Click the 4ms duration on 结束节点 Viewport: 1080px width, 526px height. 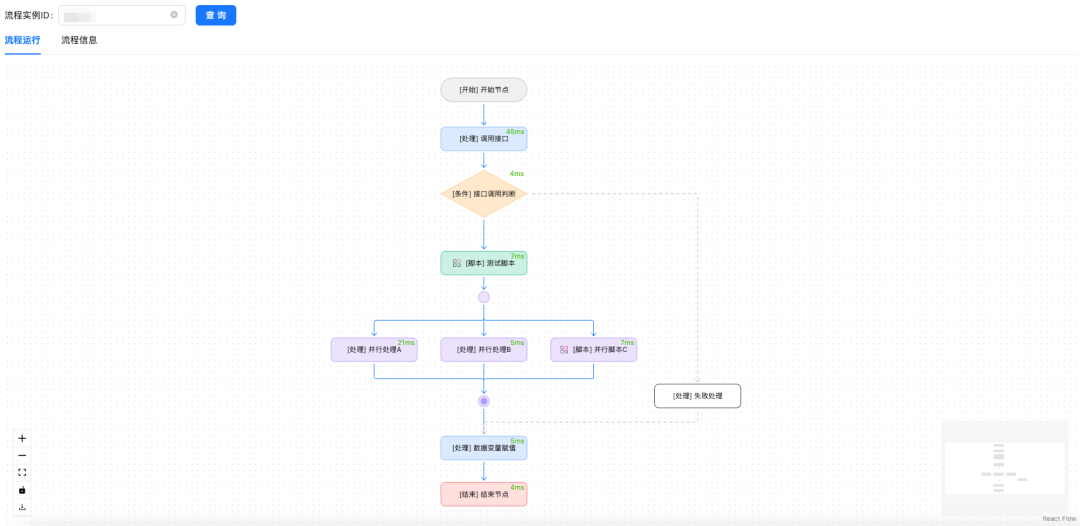pyautogui.click(x=517, y=487)
